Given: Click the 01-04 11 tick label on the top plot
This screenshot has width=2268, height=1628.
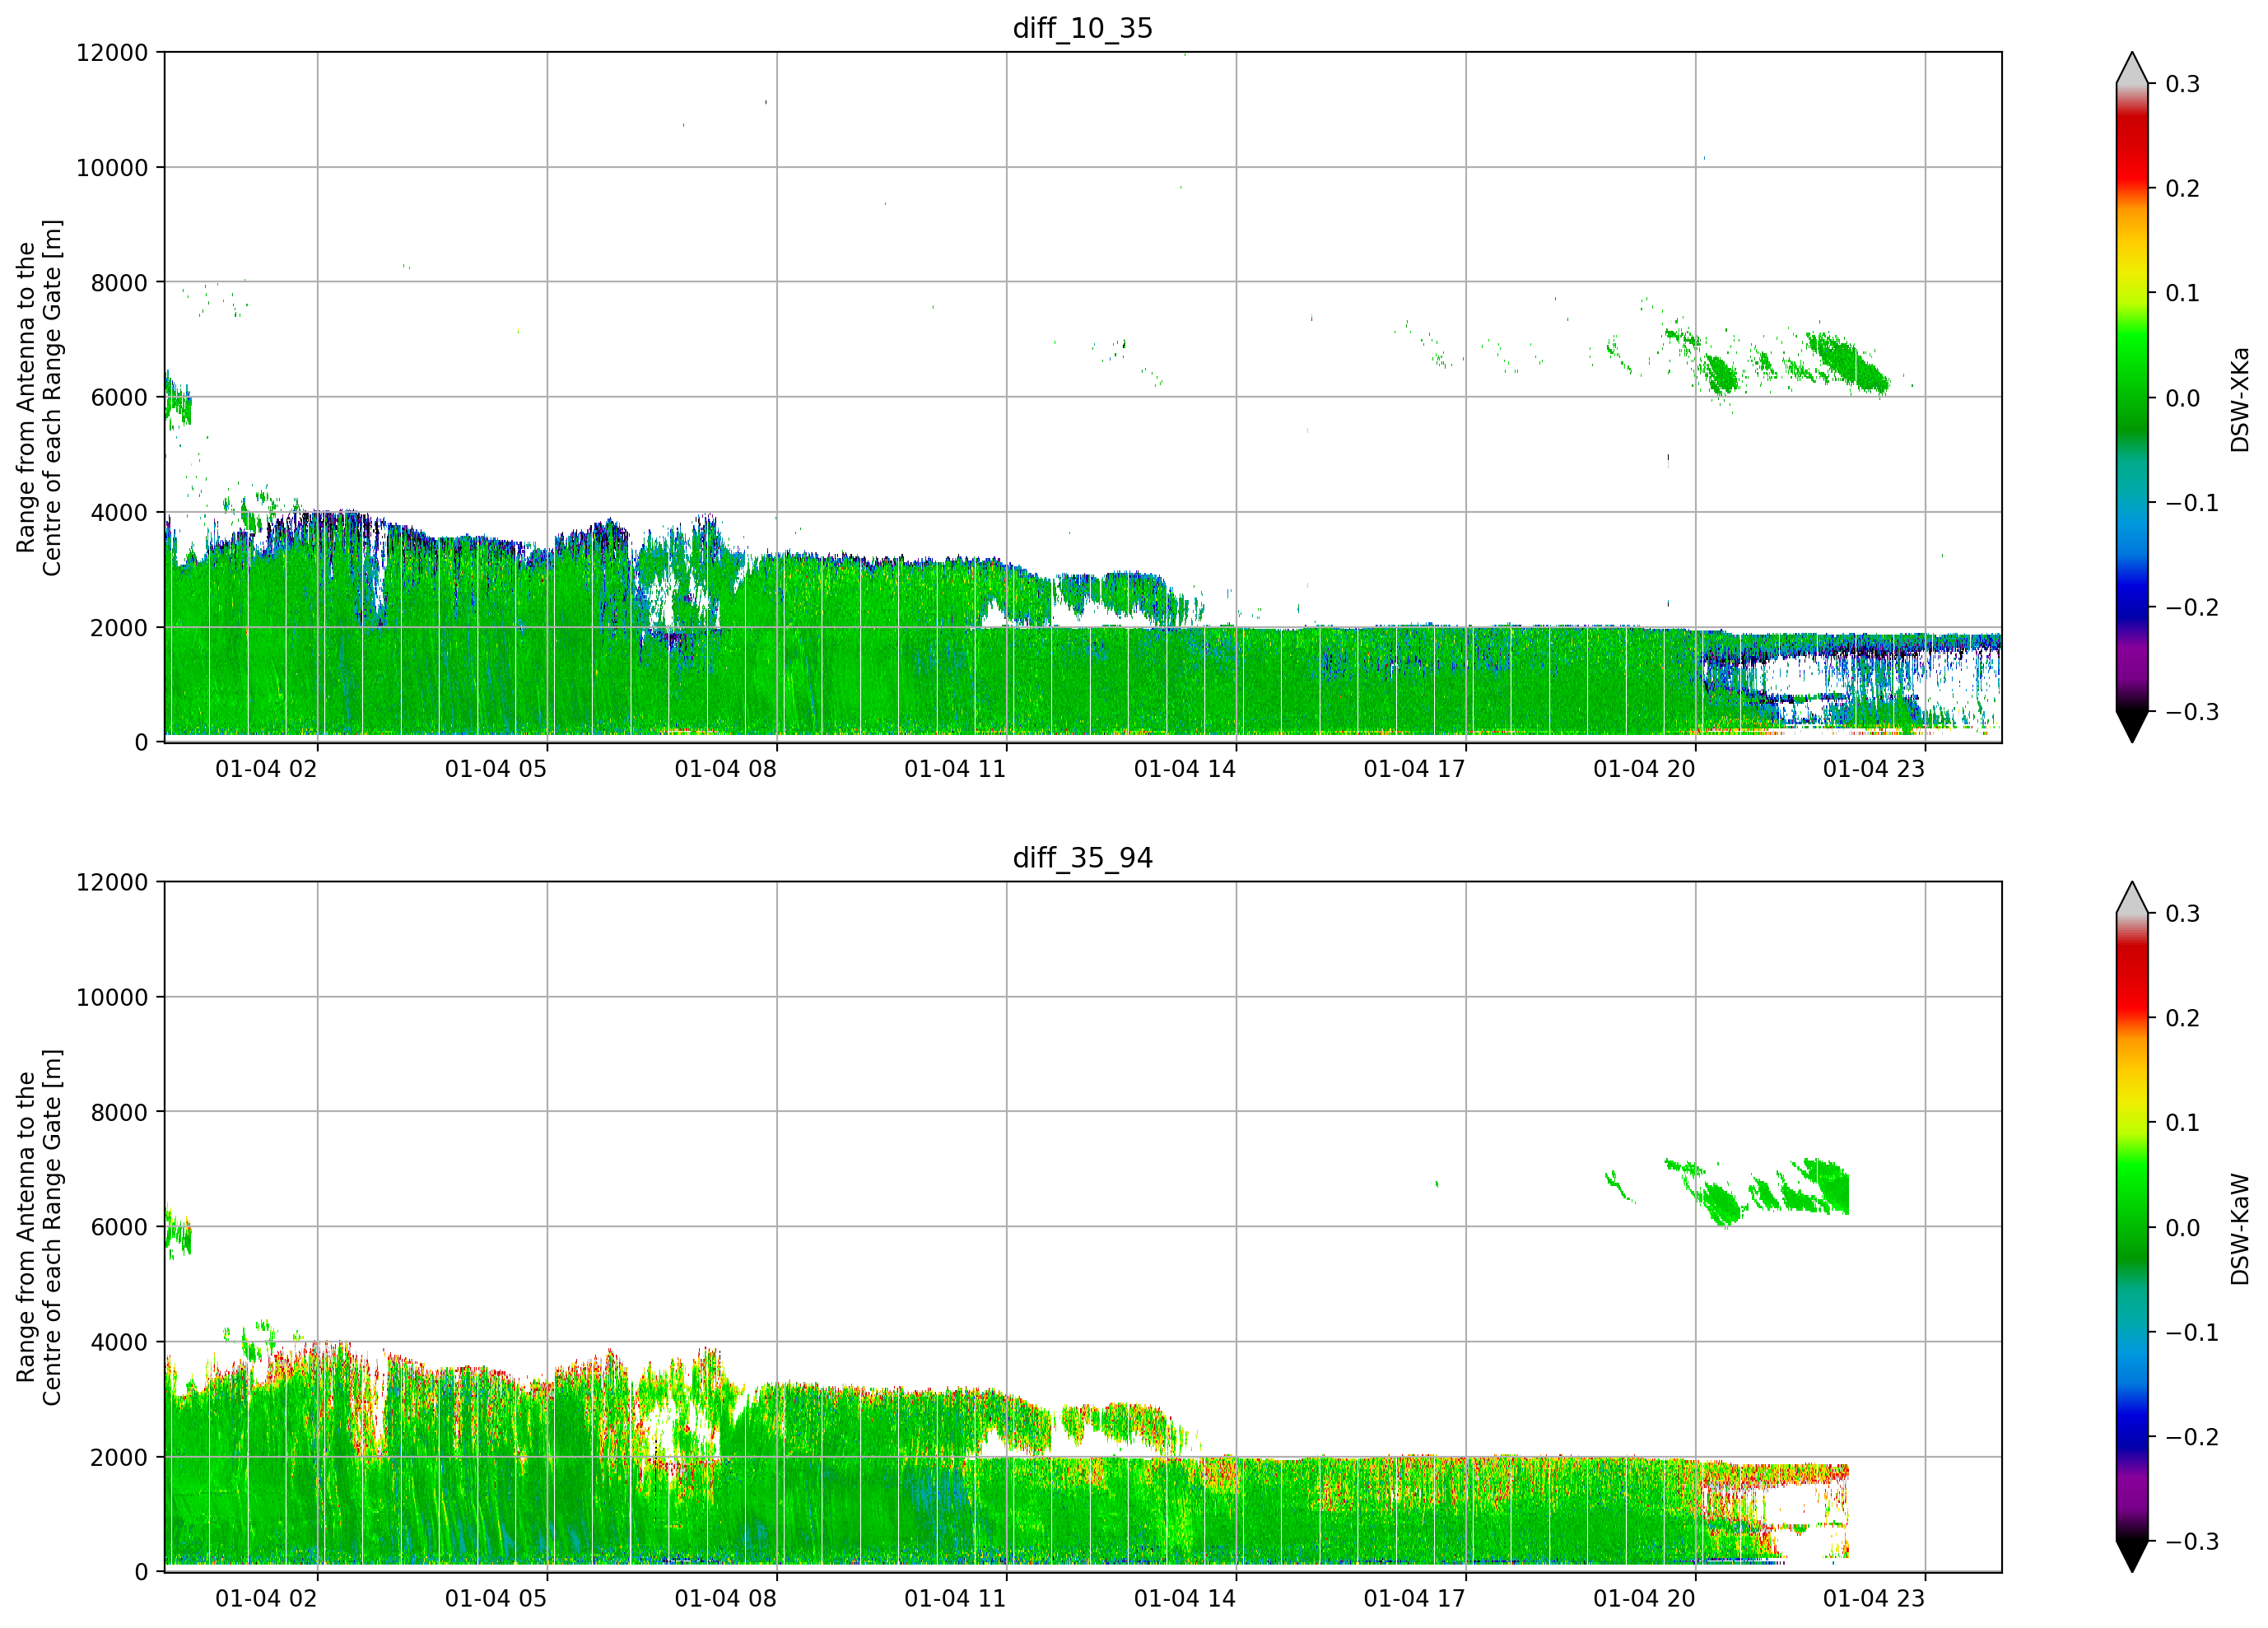Looking at the screenshot, I should [x=955, y=769].
